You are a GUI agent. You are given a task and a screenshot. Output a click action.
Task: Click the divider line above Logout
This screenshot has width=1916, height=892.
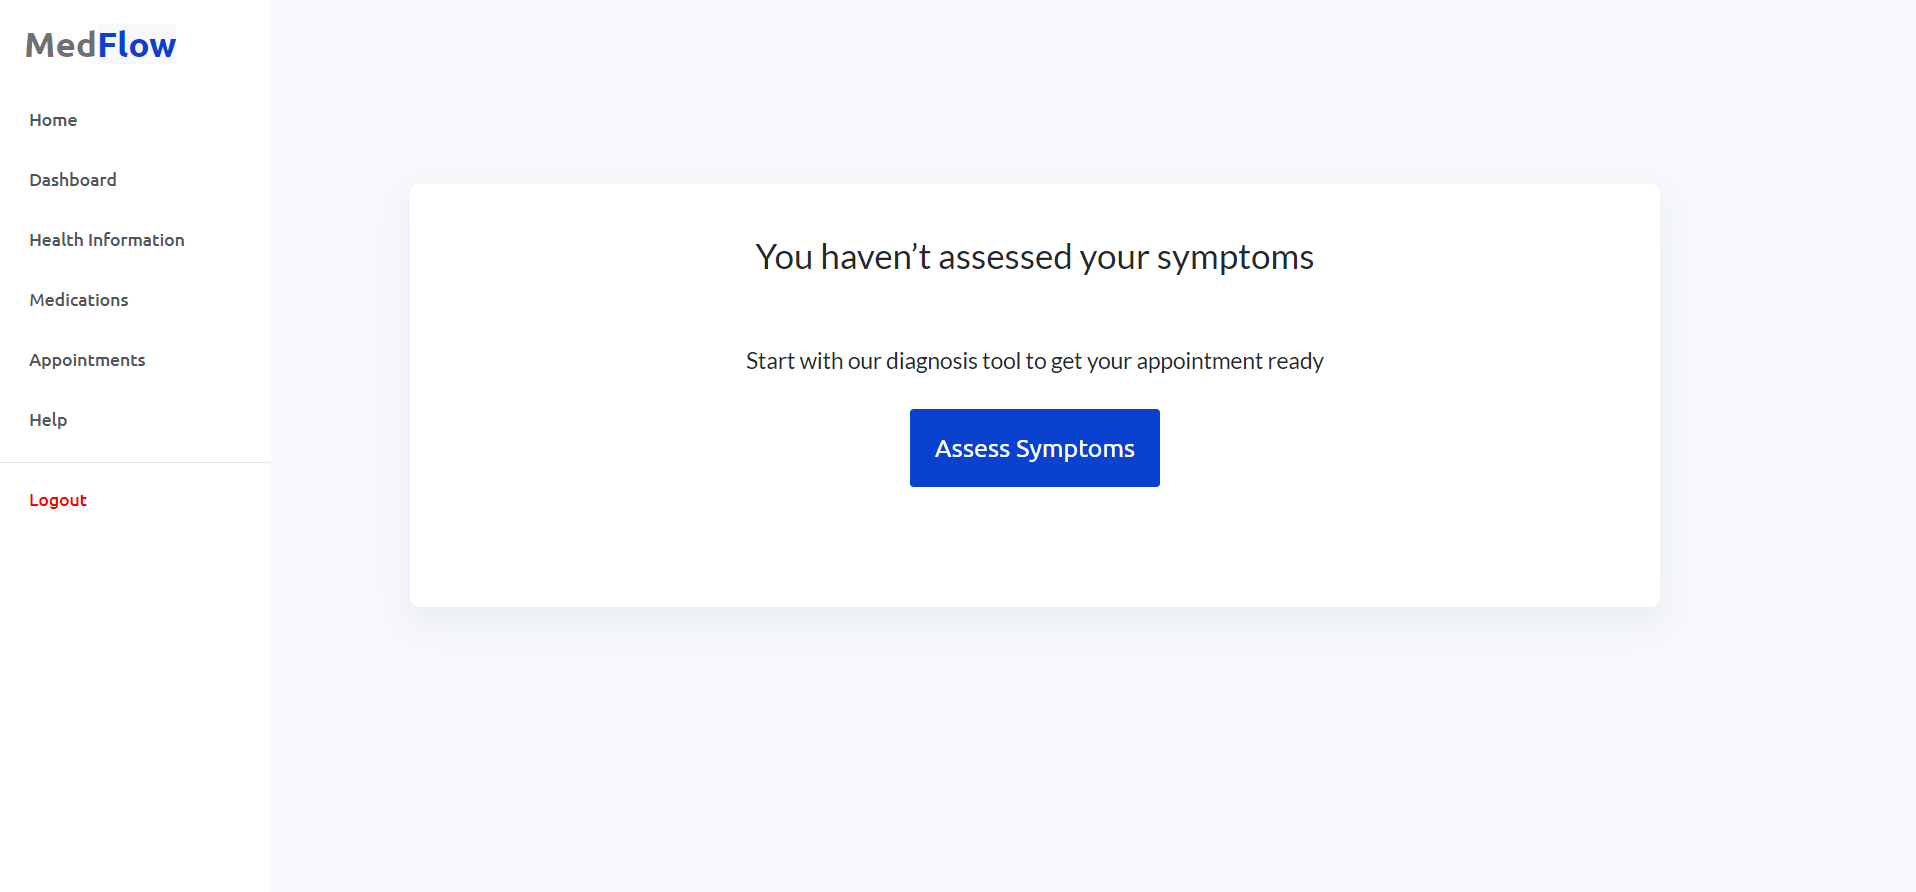coord(135,462)
